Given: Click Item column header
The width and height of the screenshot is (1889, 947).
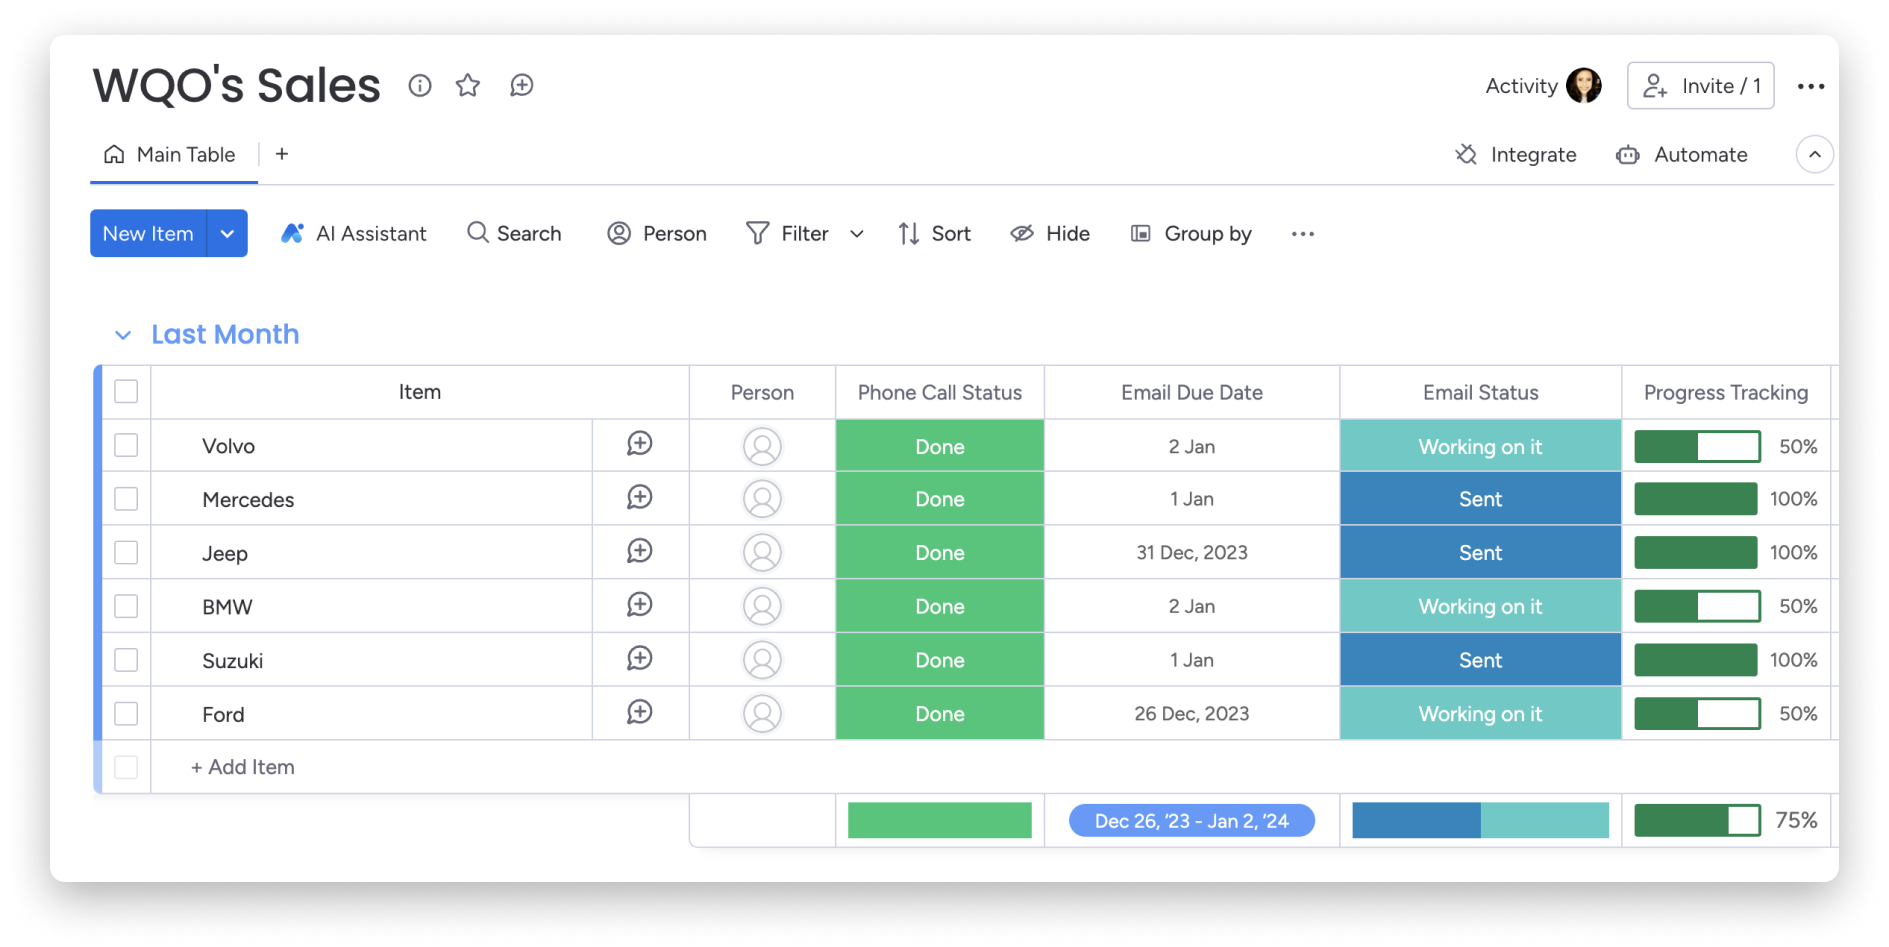Looking at the screenshot, I should pyautogui.click(x=420, y=392).
